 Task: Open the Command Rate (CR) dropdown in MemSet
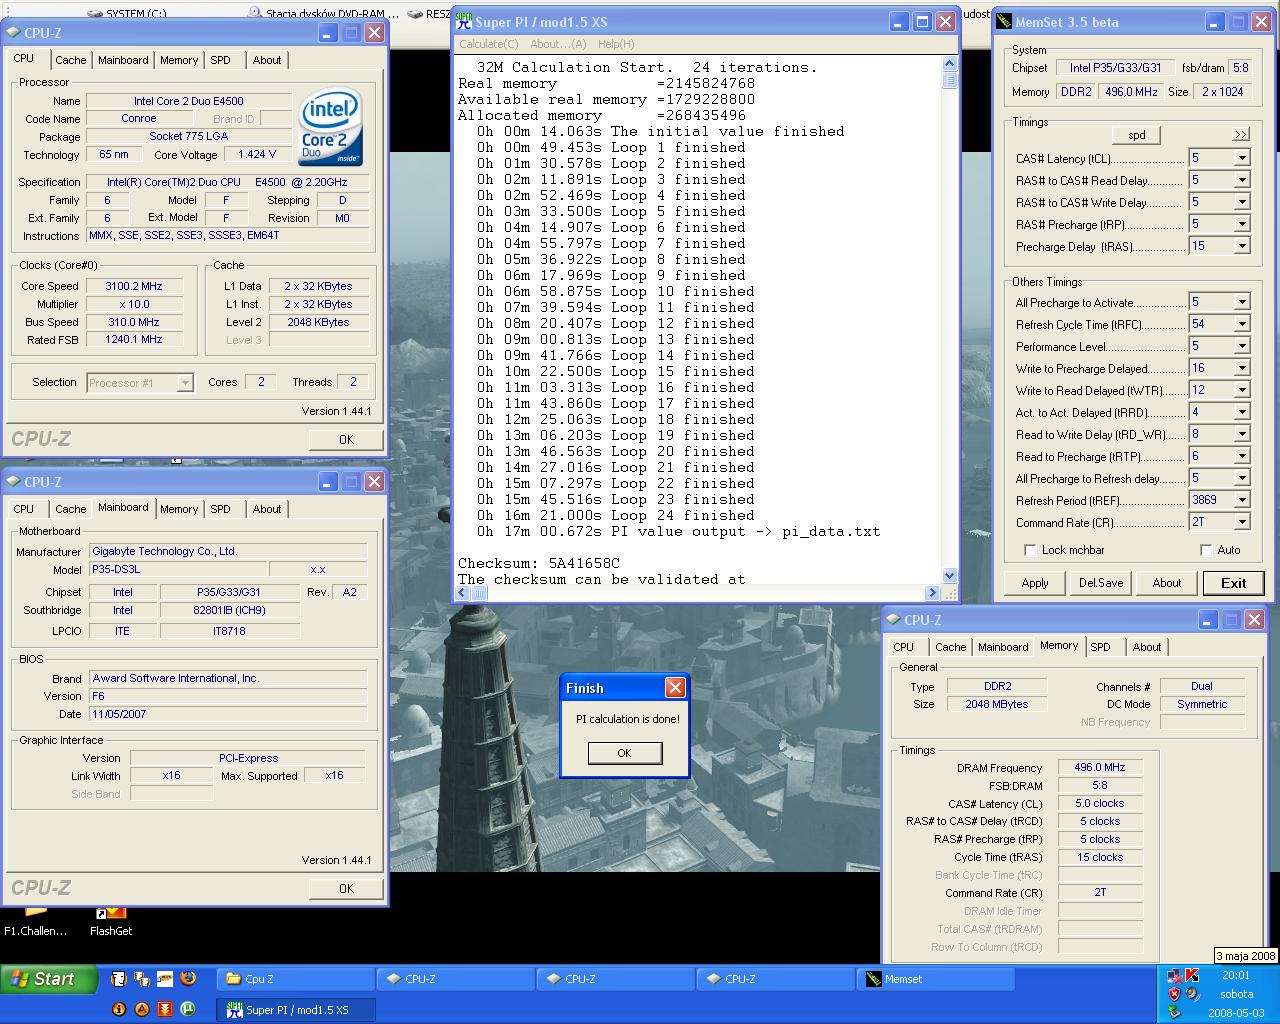click(x=1241, y=522)
